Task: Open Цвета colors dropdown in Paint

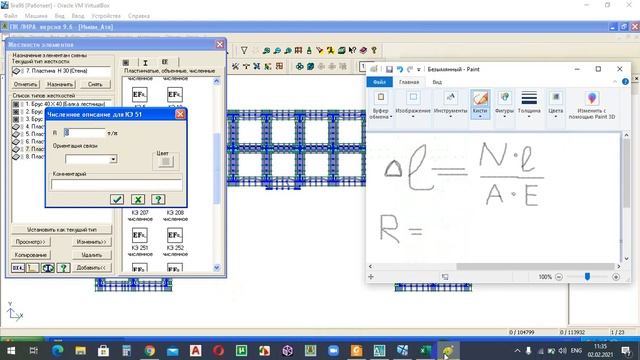Action: (556, 105)
